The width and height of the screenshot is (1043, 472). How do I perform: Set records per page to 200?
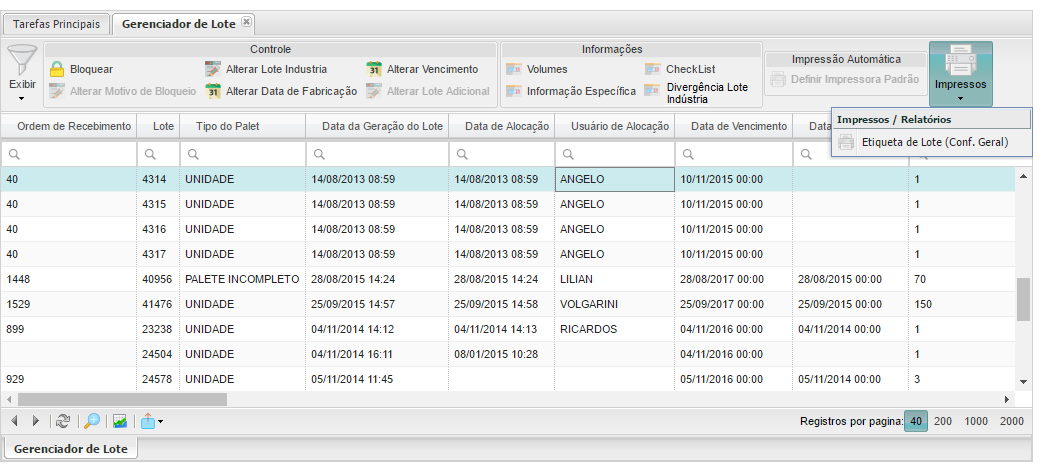[943, 421]
